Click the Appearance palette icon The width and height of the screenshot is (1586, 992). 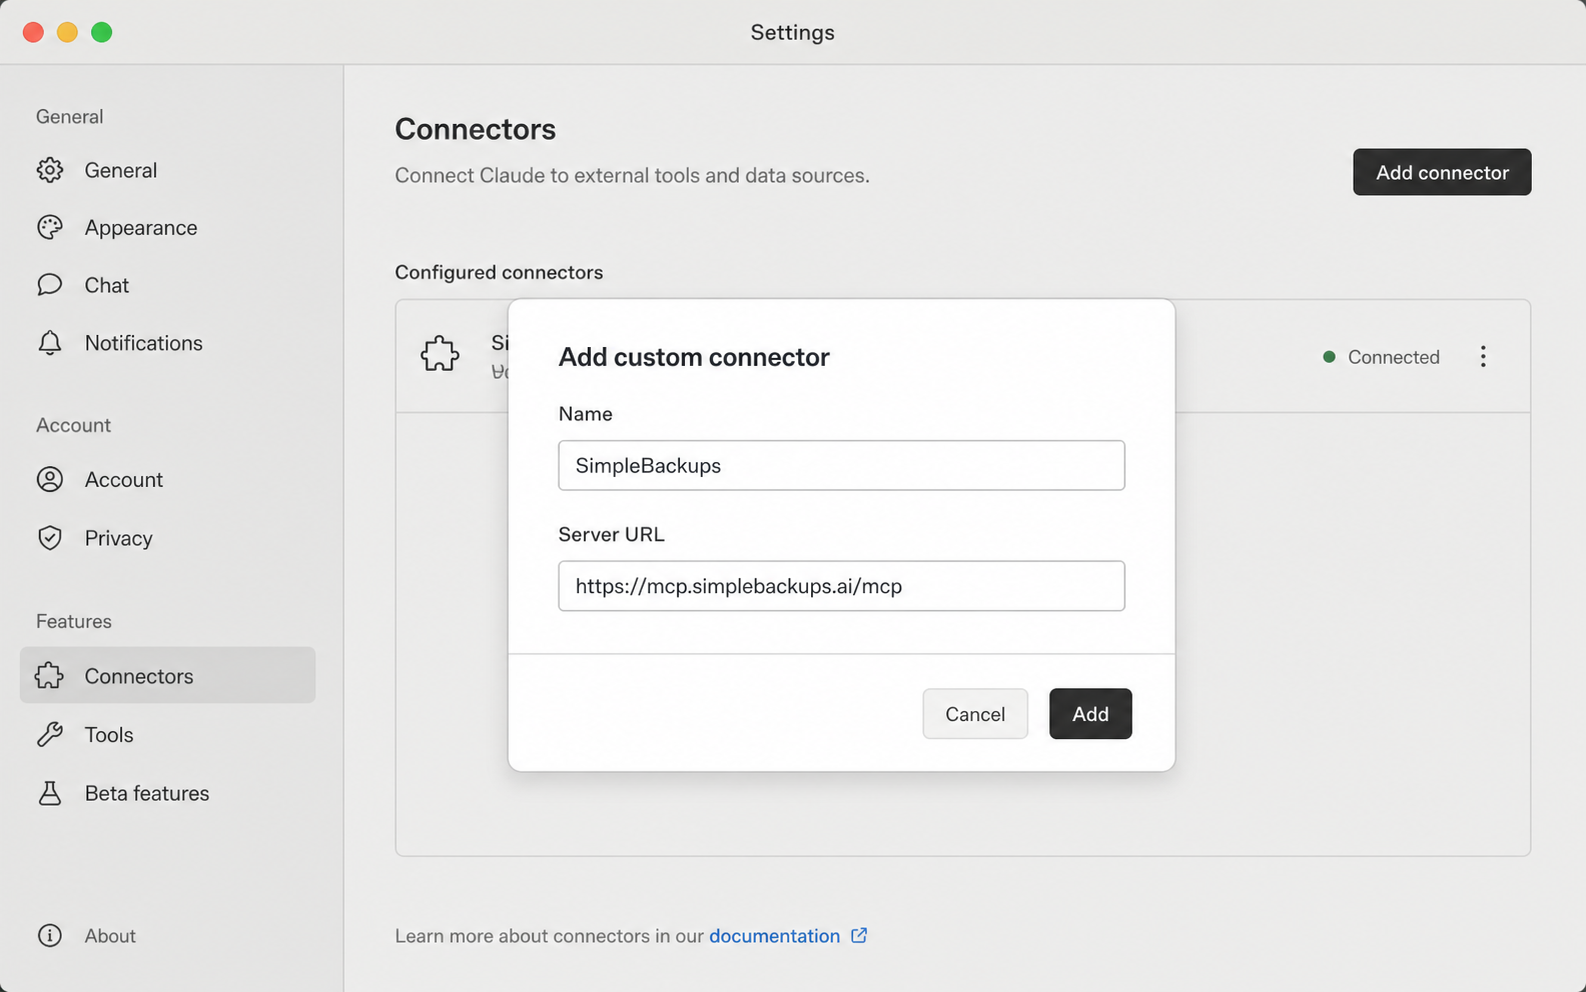pos(50,228)
